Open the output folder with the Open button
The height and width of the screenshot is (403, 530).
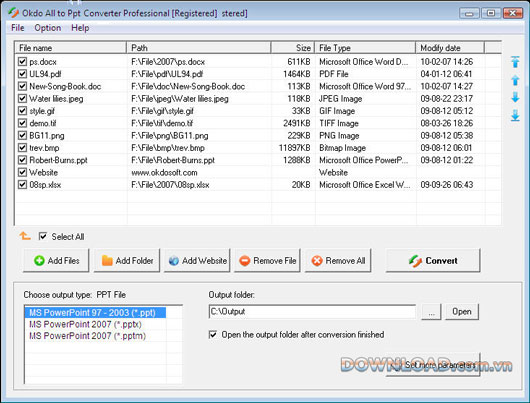[x=462, y=311]
